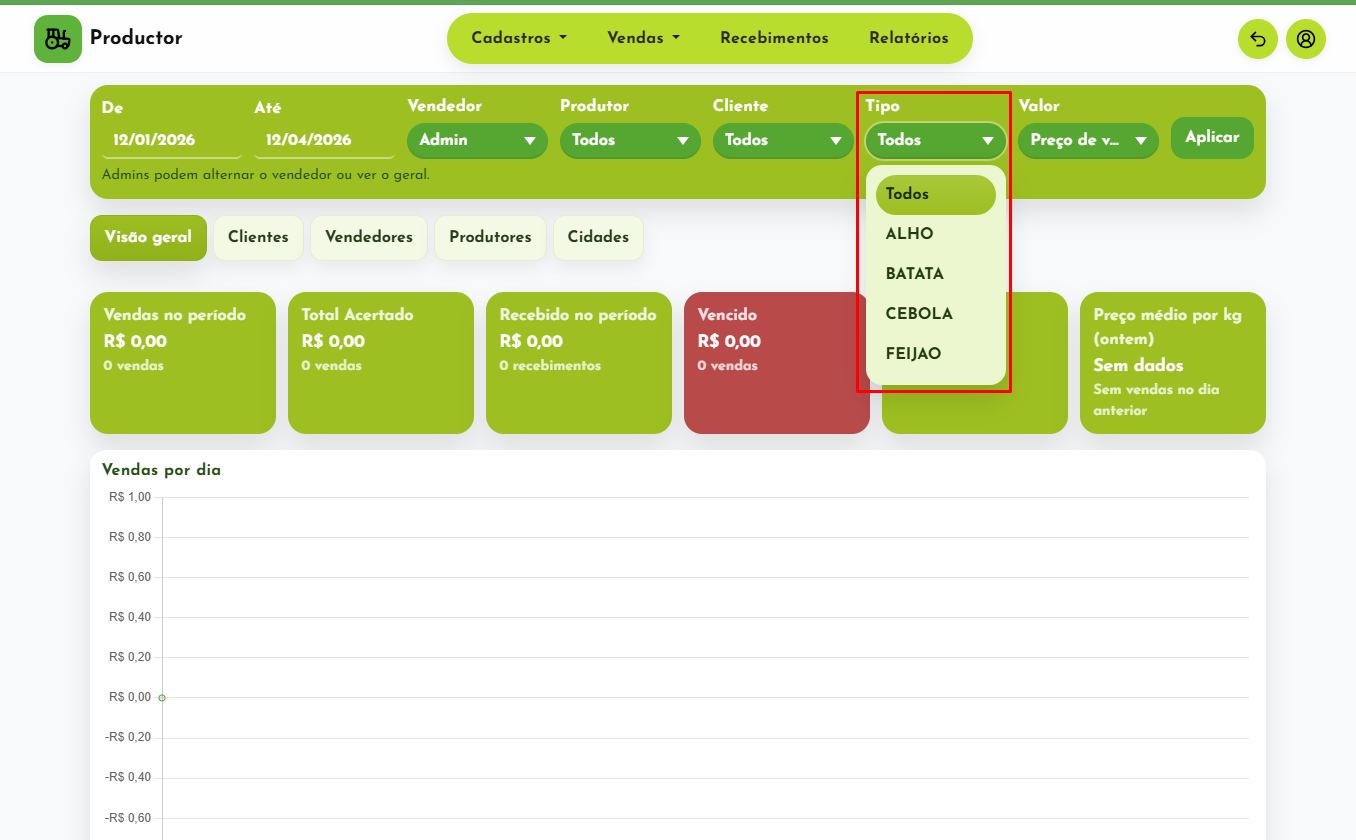Expand the Produtor filter dropdown
Image resolution: width=1356 pixels, height=840 pixels.
tap(630, 140)
